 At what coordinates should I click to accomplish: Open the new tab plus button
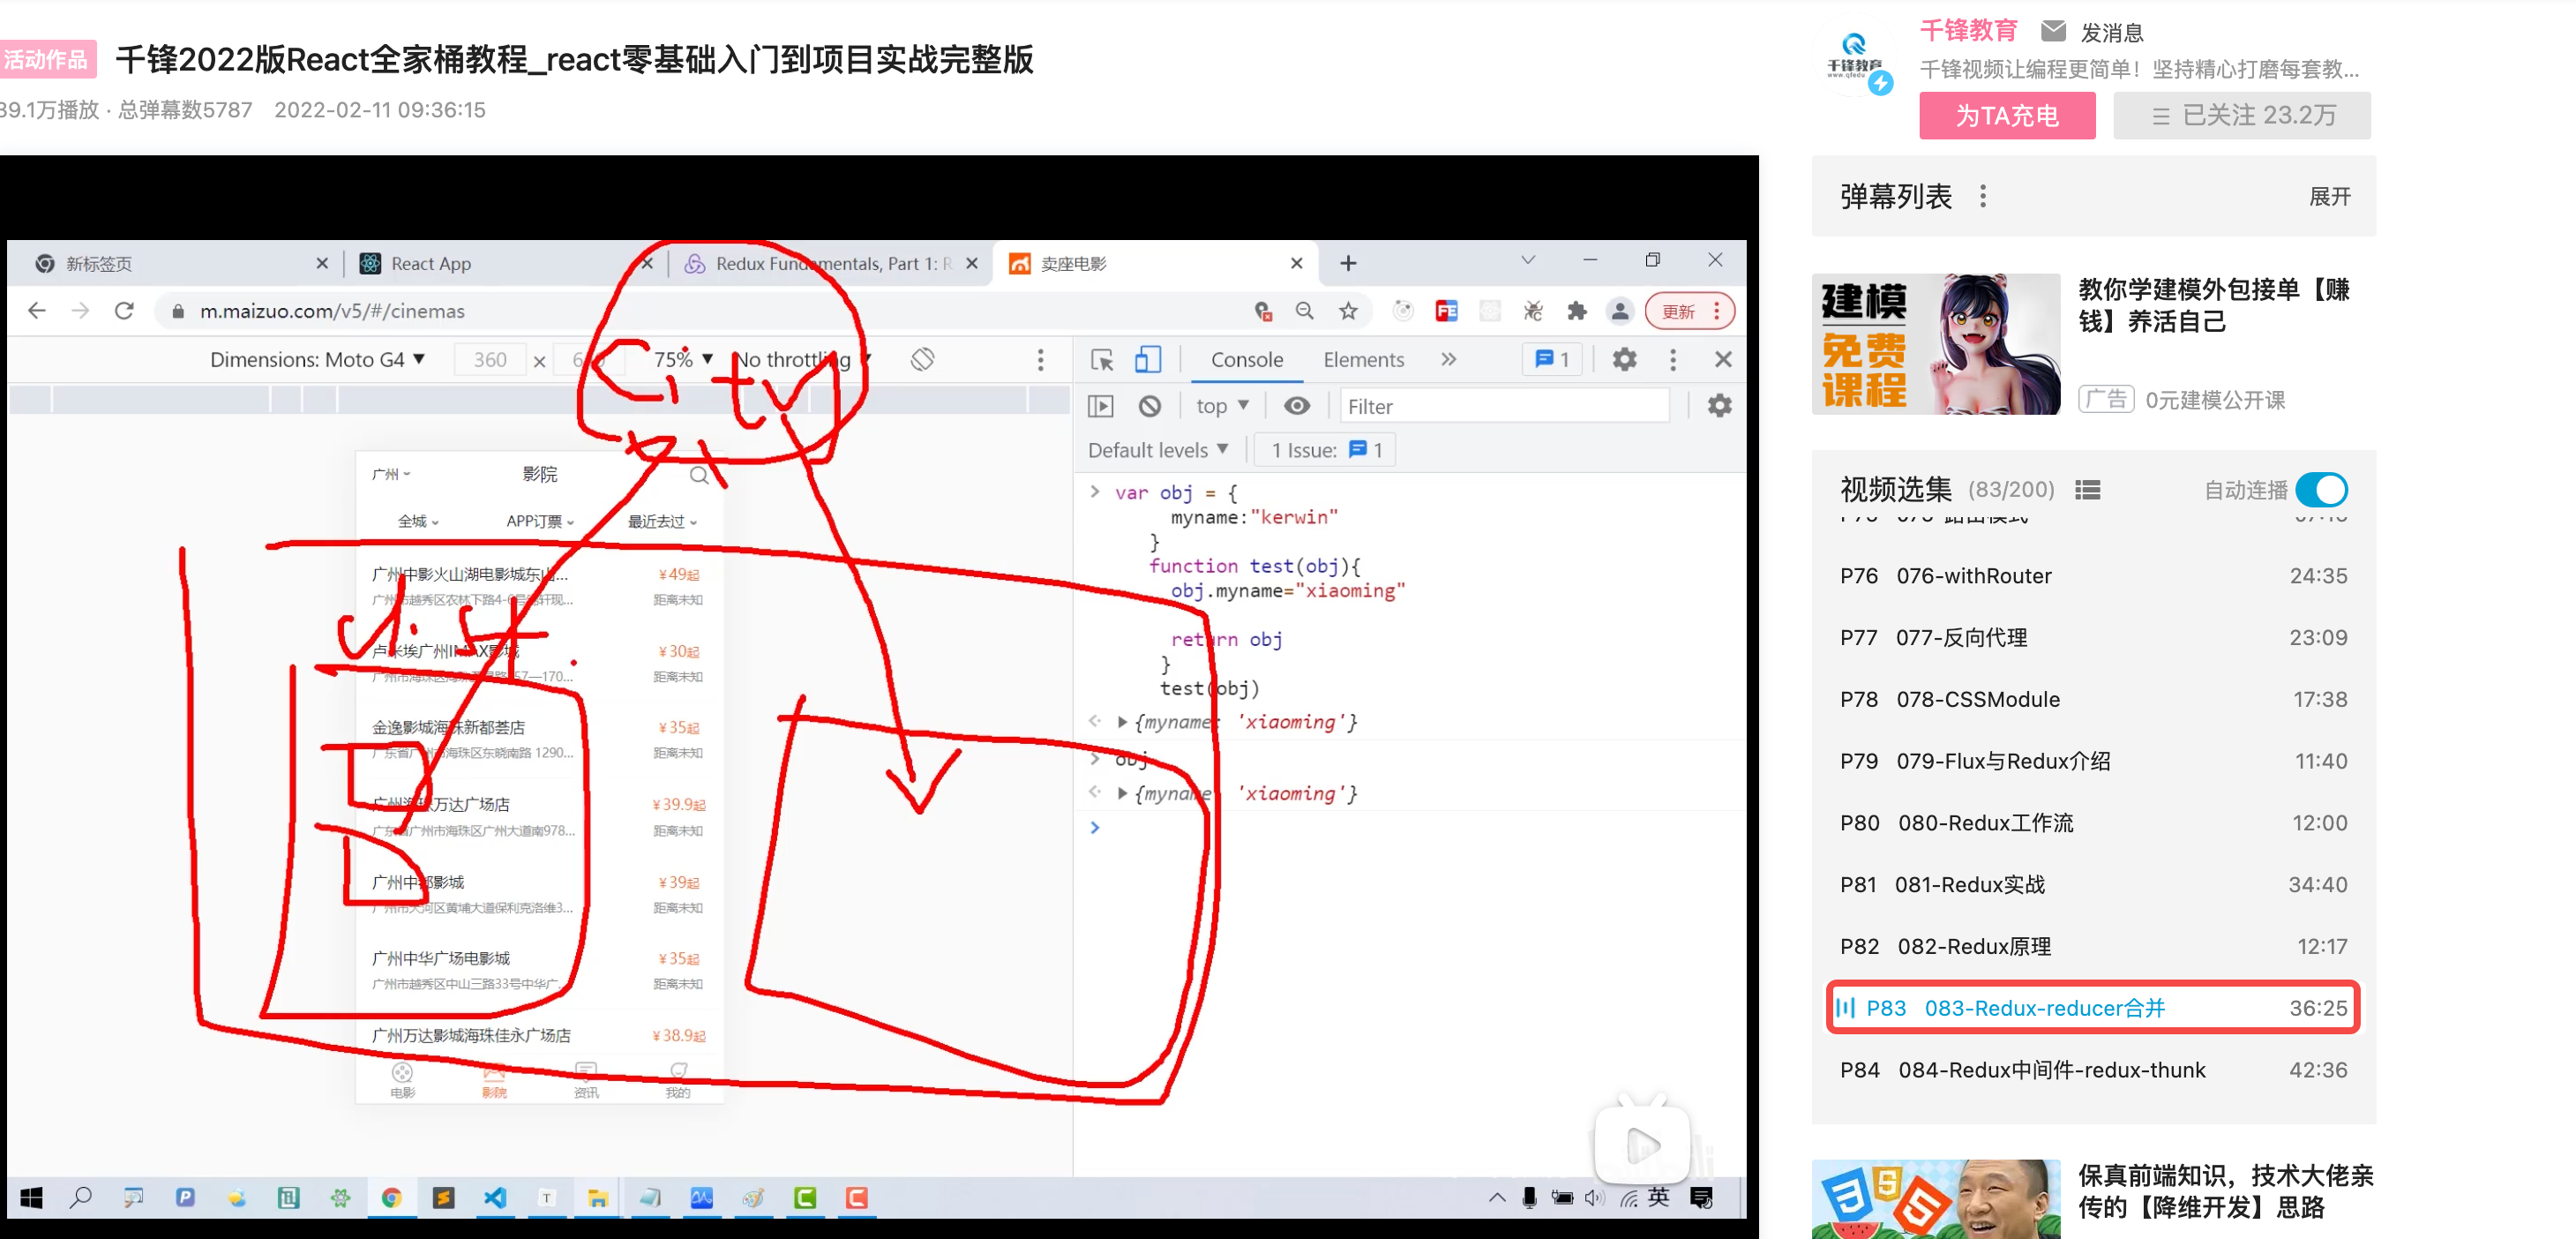click(x=1348, y=263)
